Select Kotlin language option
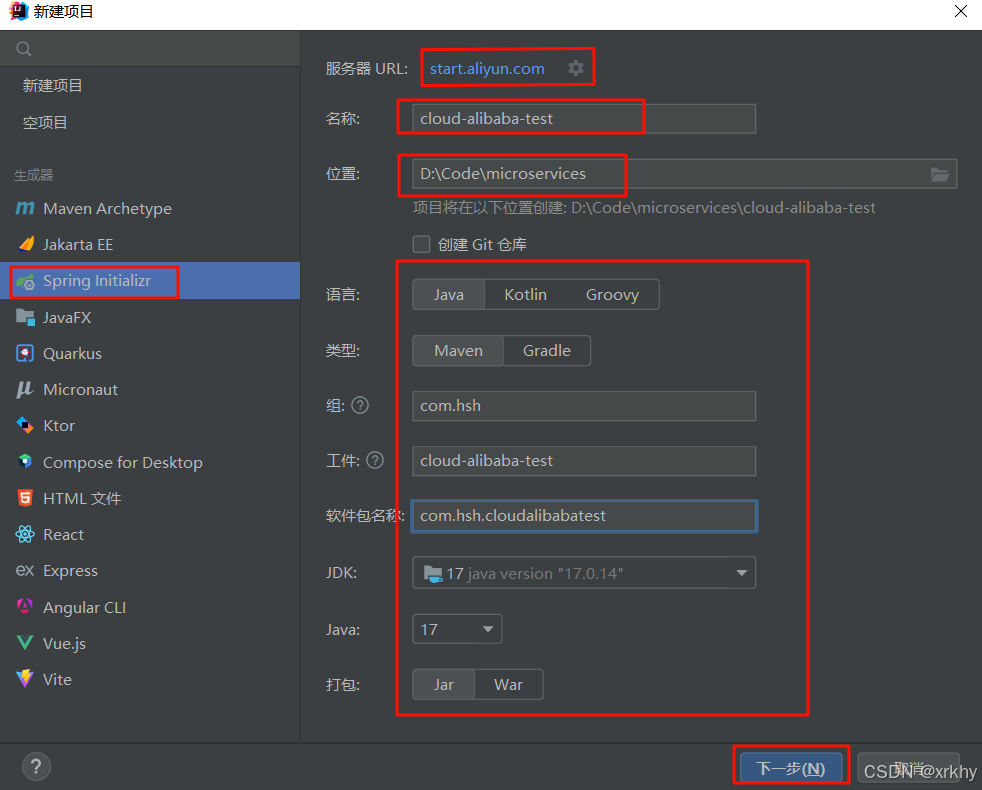The height and width of the screenshot is (790, 982). [525, 294]
